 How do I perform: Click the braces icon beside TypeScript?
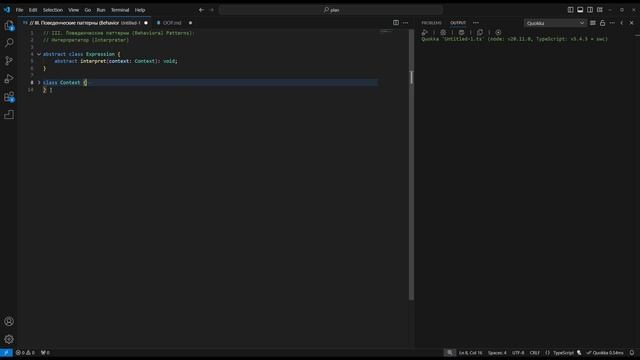click(x=547, y=353)
